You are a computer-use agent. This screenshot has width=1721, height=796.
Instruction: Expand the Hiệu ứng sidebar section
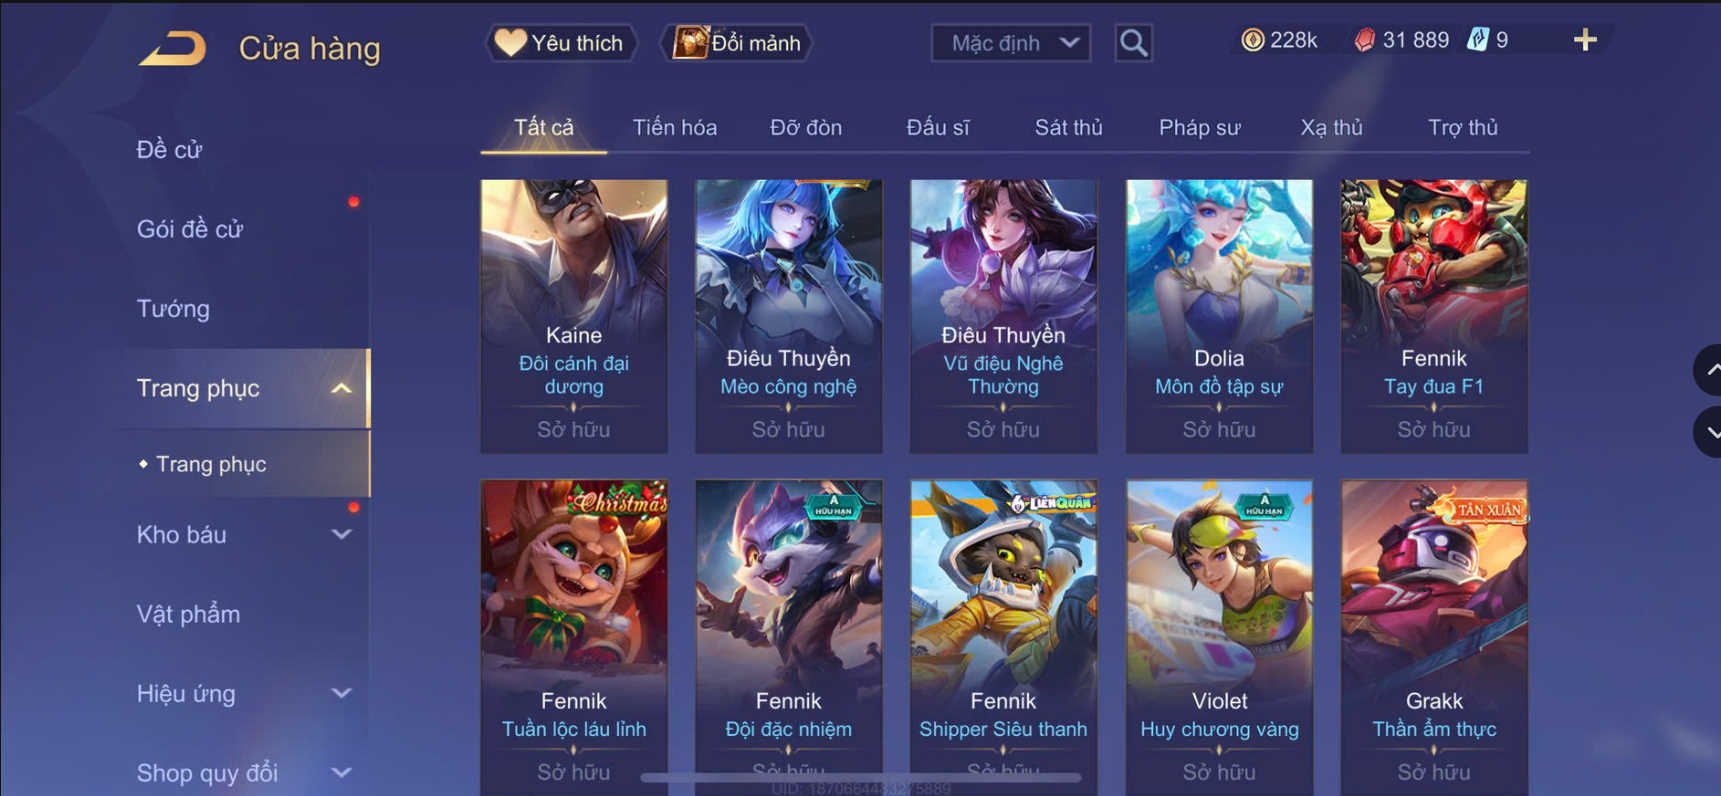pyautogui.click(x=341, y=693)
